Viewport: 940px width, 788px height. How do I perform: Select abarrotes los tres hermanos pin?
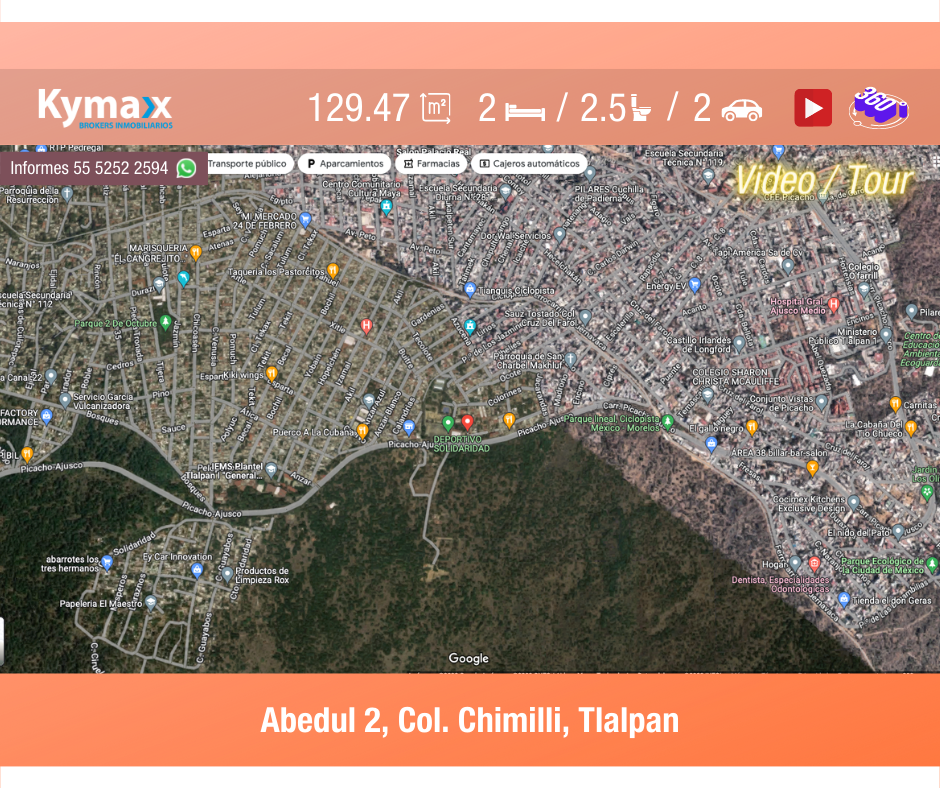107,562
